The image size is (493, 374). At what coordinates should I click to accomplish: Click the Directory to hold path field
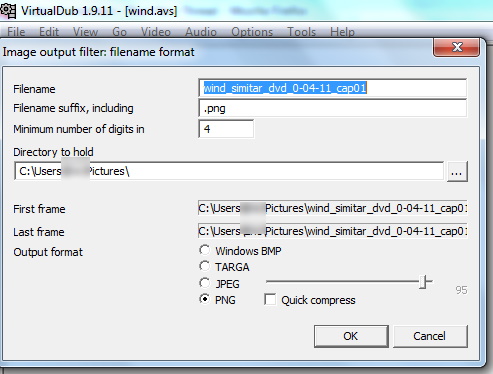click(229, 171)
